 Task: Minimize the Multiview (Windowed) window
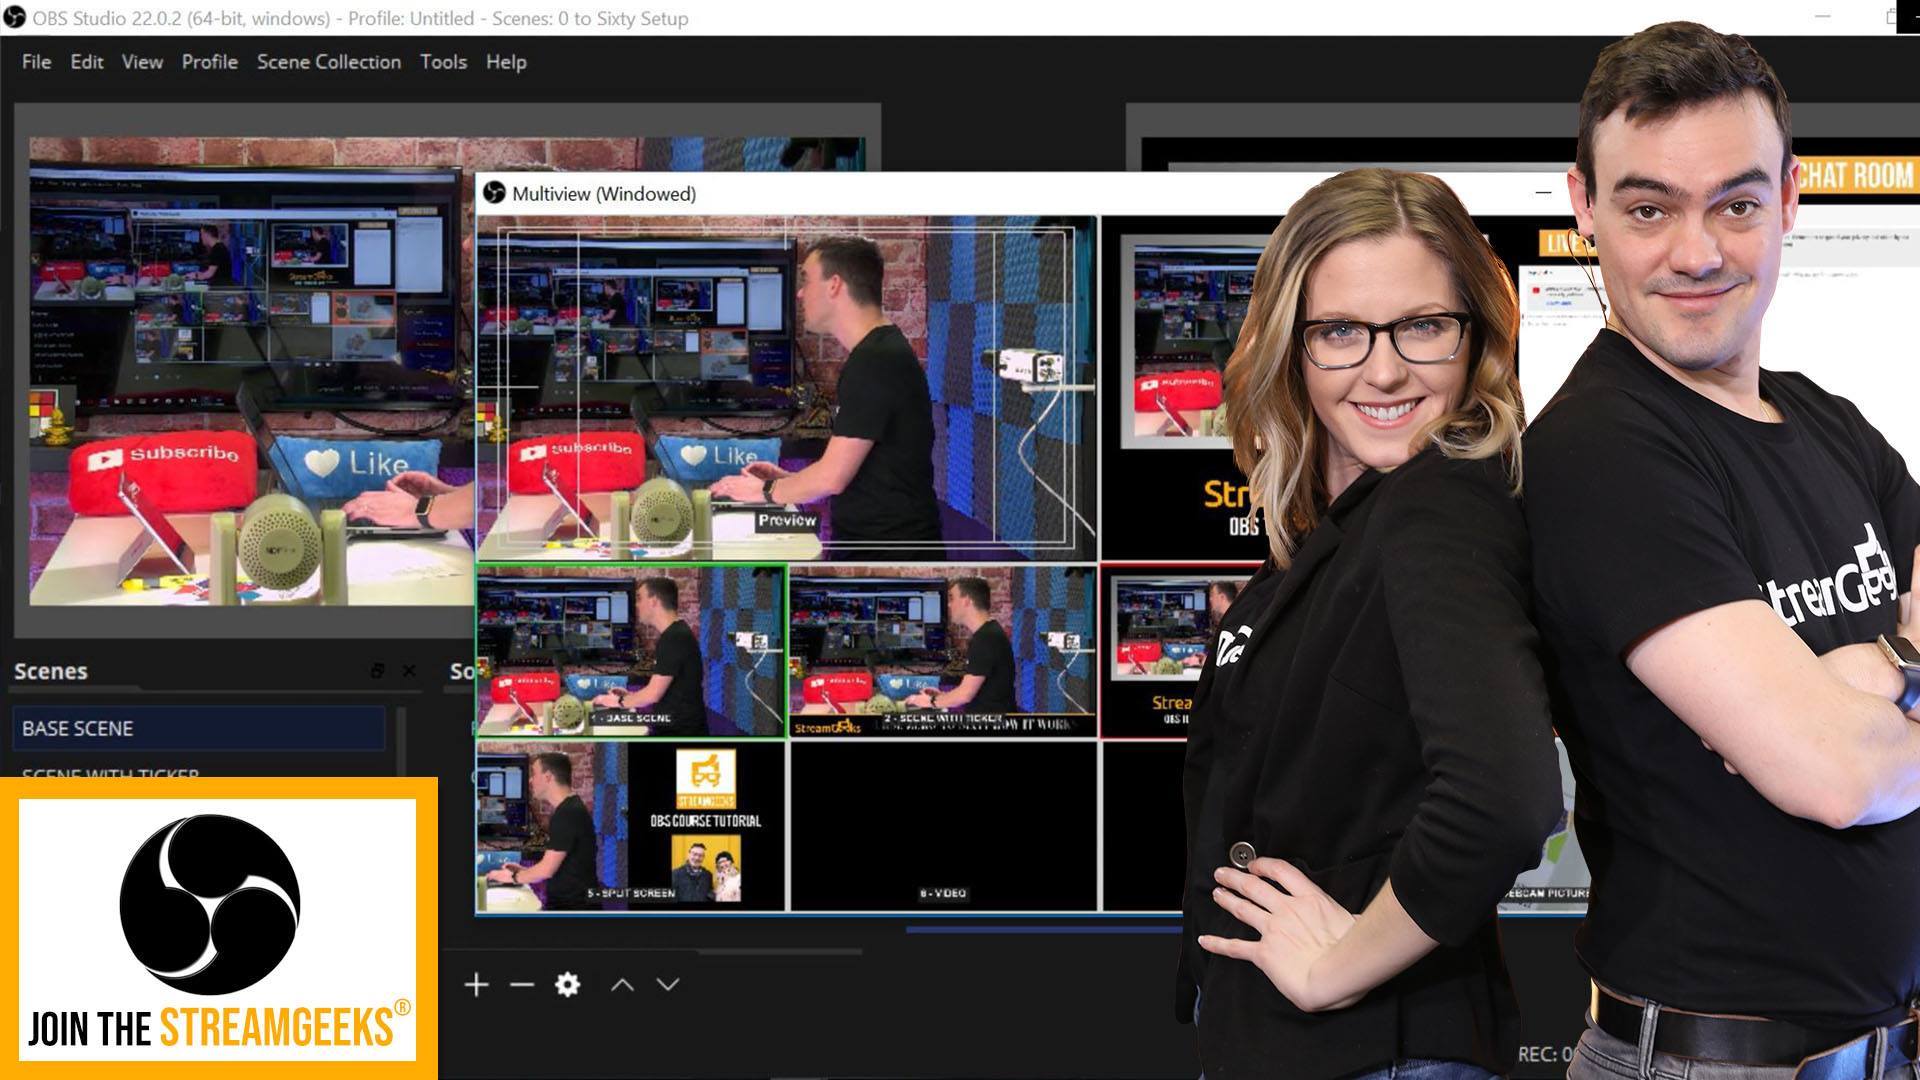(x=1543, y=193)
